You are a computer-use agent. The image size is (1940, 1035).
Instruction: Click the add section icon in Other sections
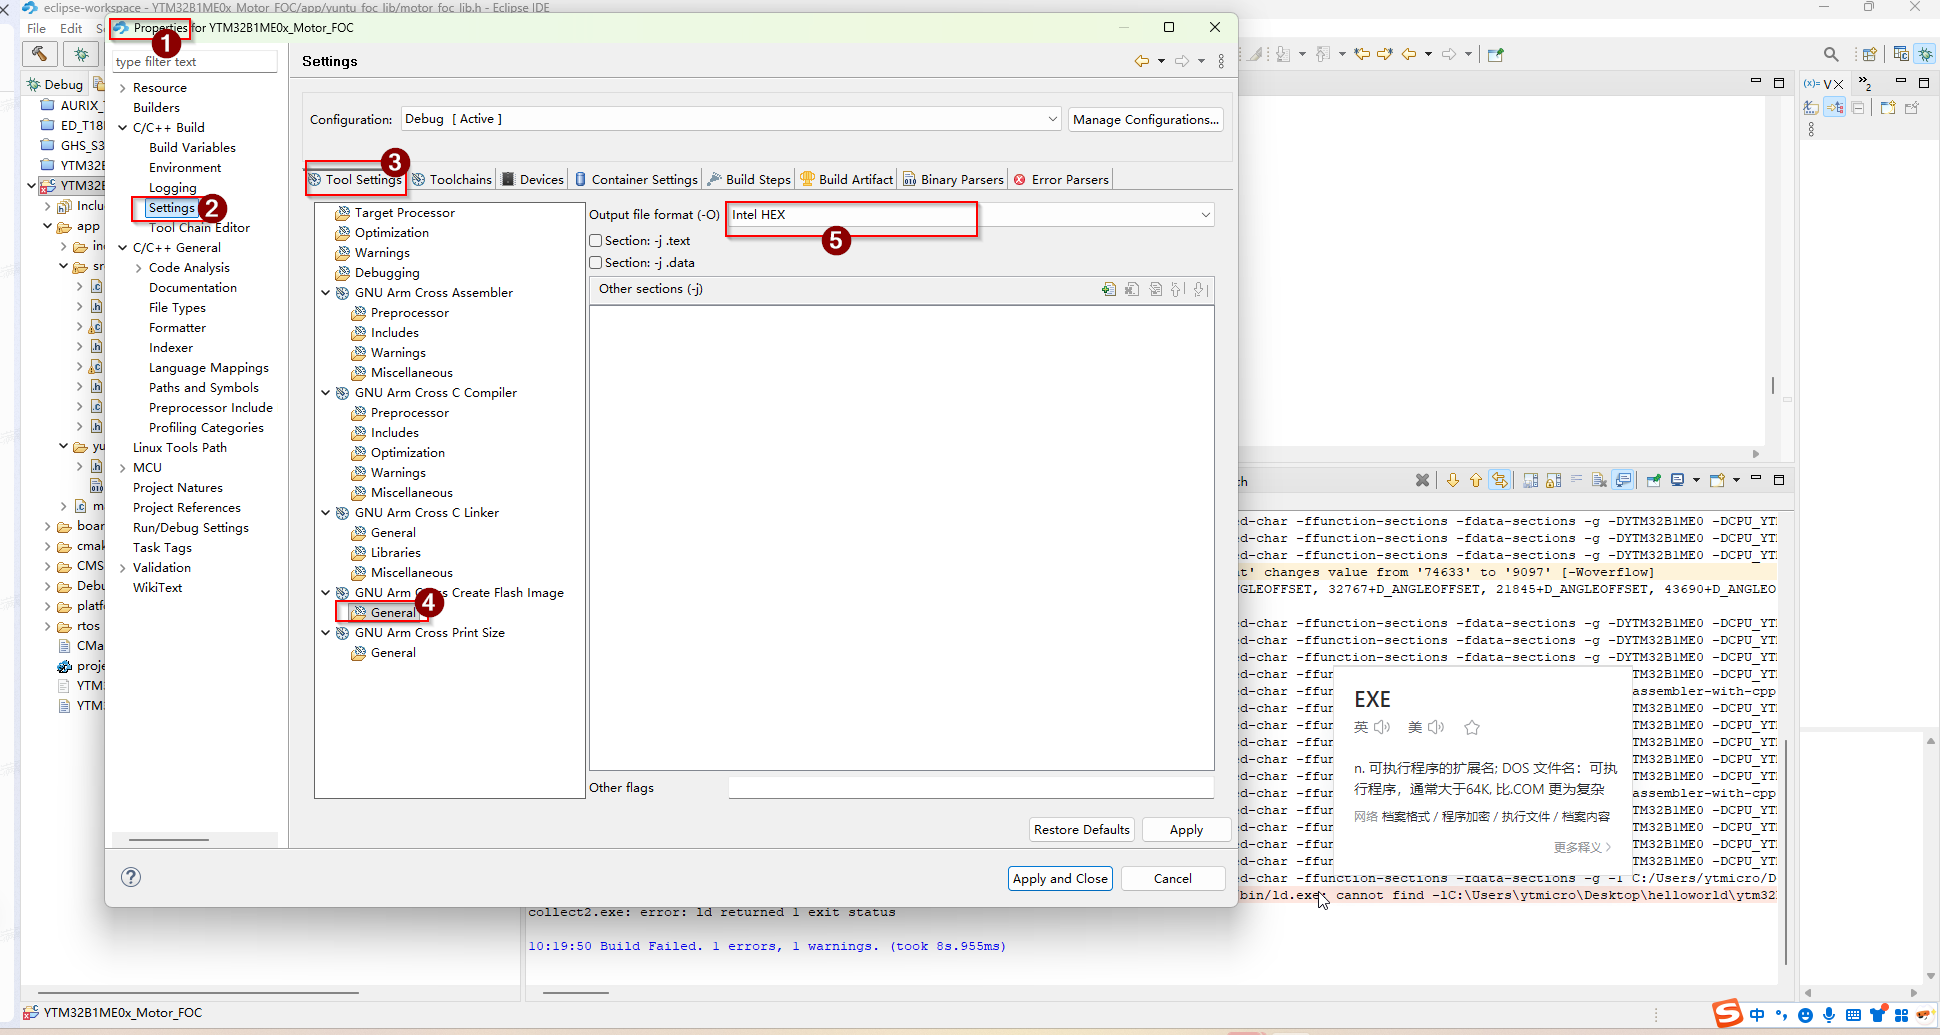coord(1108,290)
